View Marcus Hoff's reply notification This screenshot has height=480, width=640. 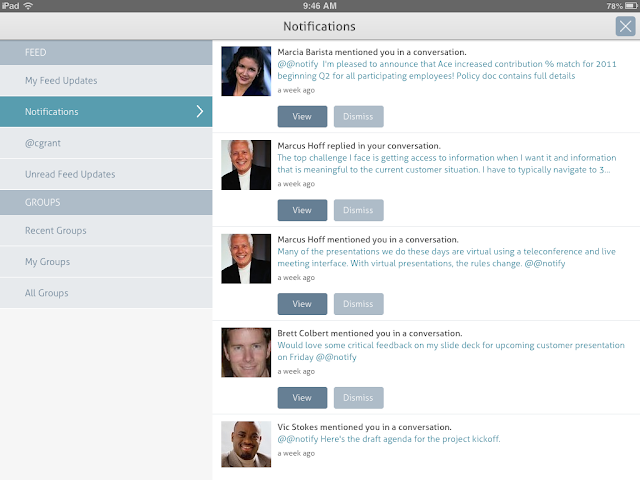tap(302, 210)
